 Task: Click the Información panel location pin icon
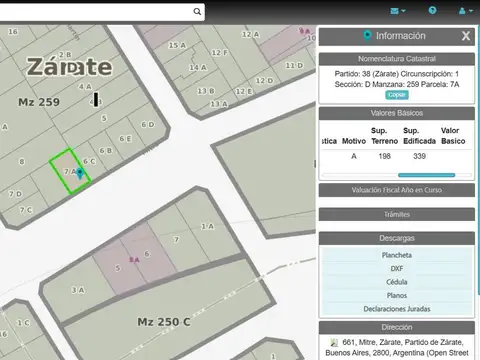[x=367, y=36]
